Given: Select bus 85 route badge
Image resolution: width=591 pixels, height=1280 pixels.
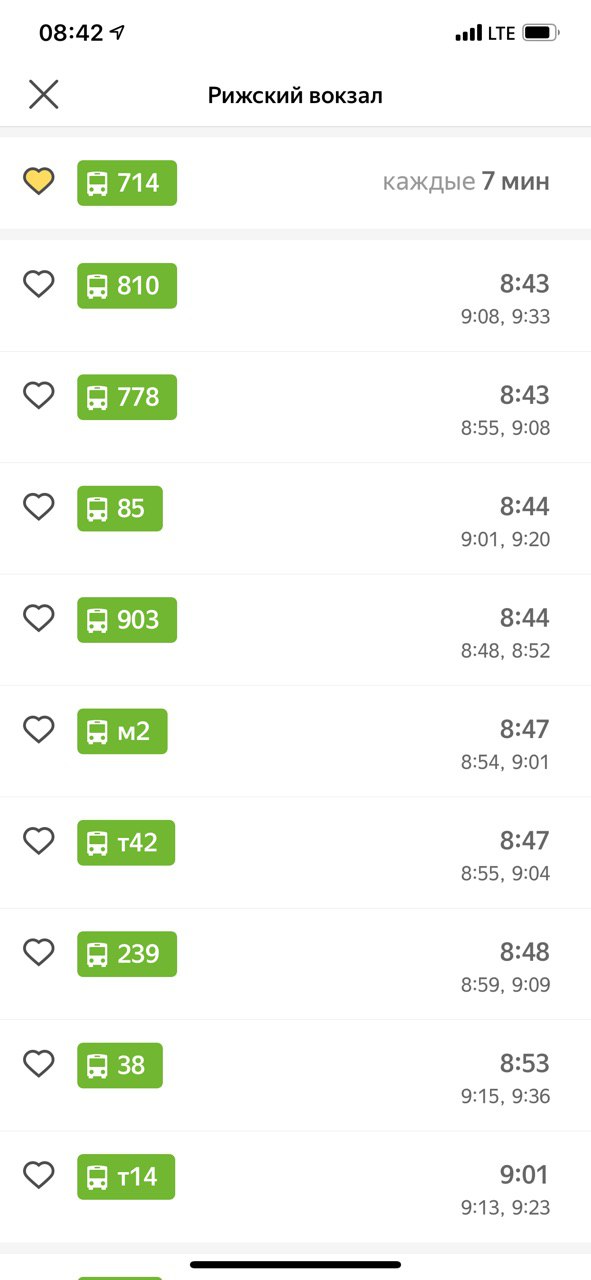Looking at the screenshot, I should tap(120, 508).
